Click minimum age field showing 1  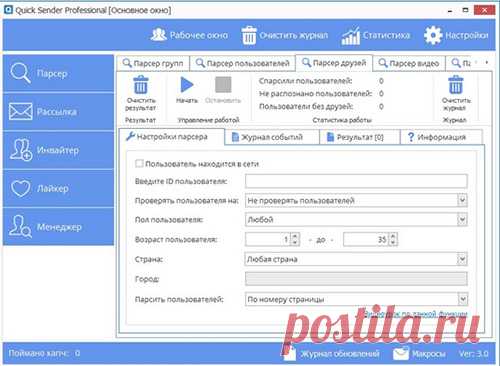point(268,239)
